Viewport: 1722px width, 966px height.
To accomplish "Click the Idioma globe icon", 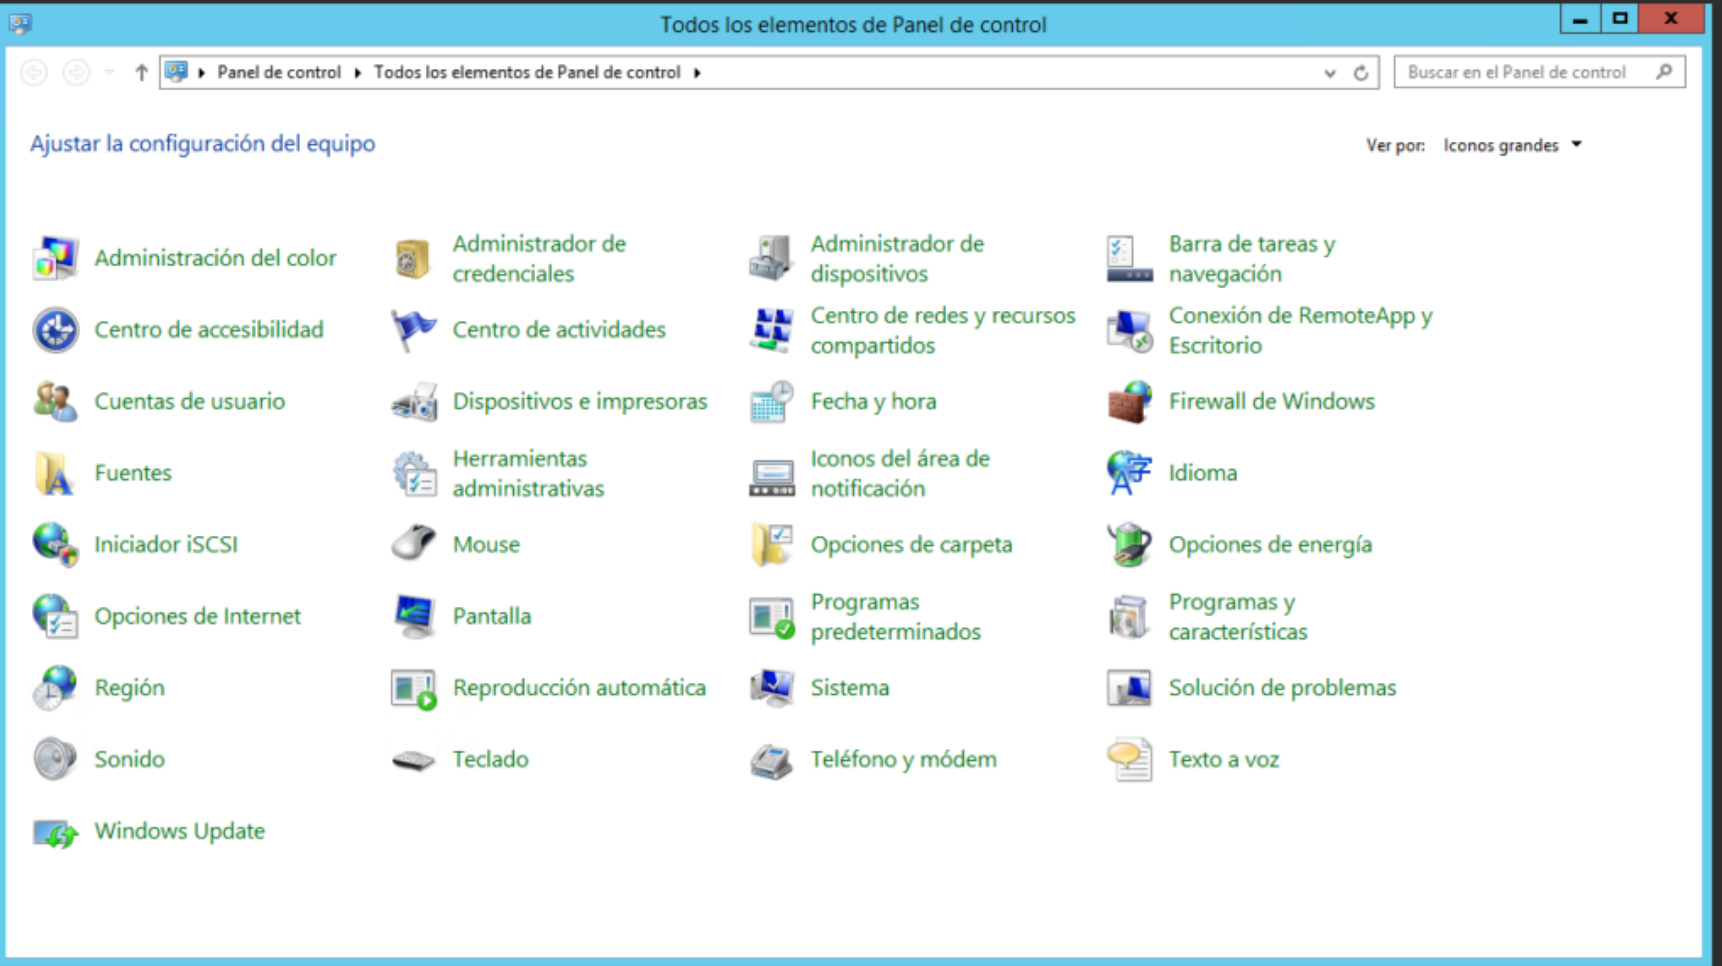I will coord(1129,473).
